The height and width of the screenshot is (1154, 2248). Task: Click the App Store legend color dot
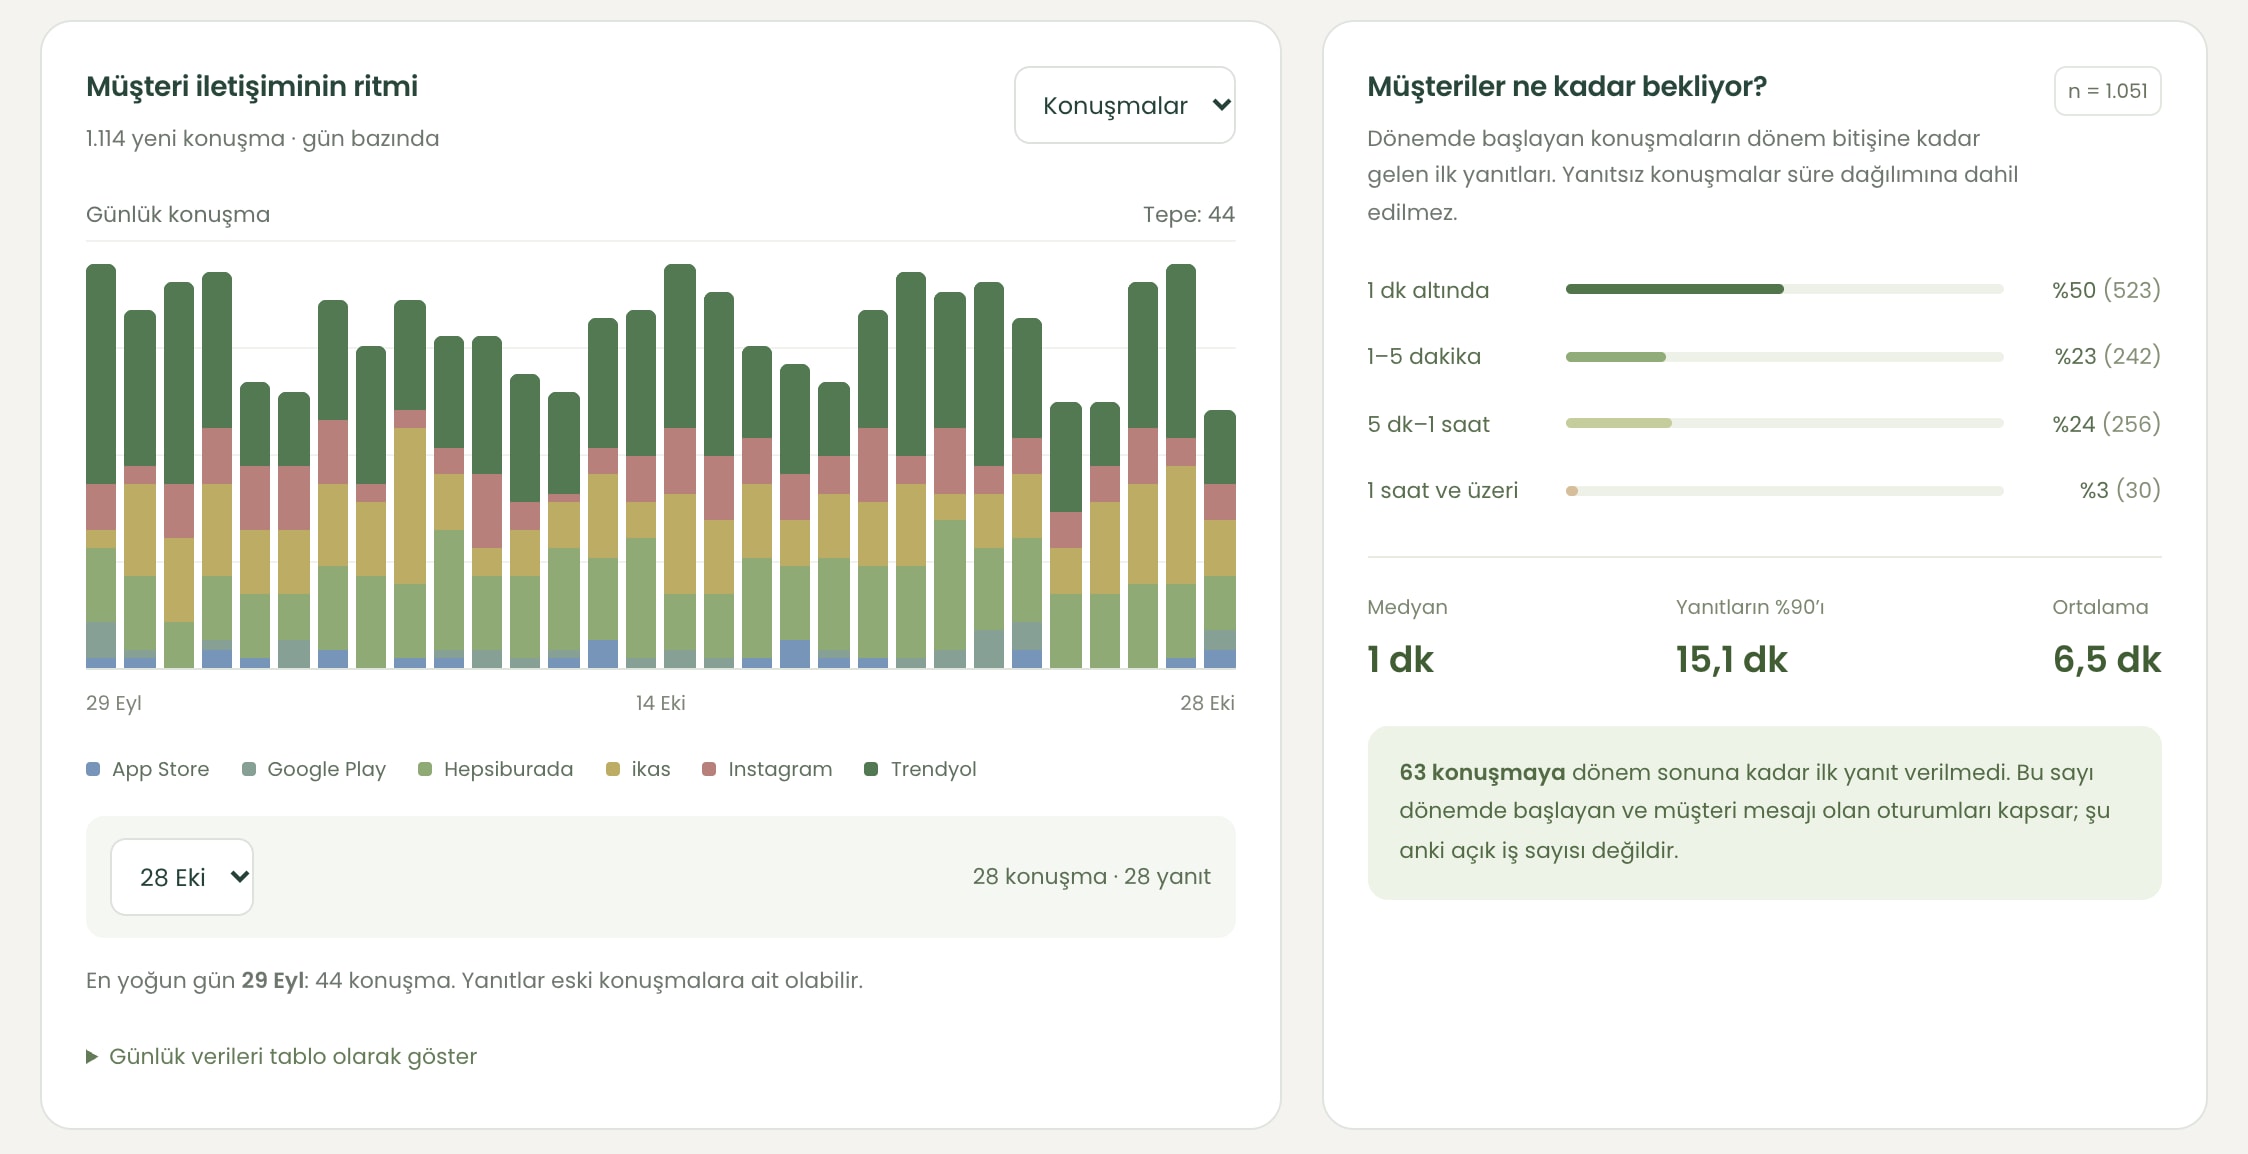[93, 769]
